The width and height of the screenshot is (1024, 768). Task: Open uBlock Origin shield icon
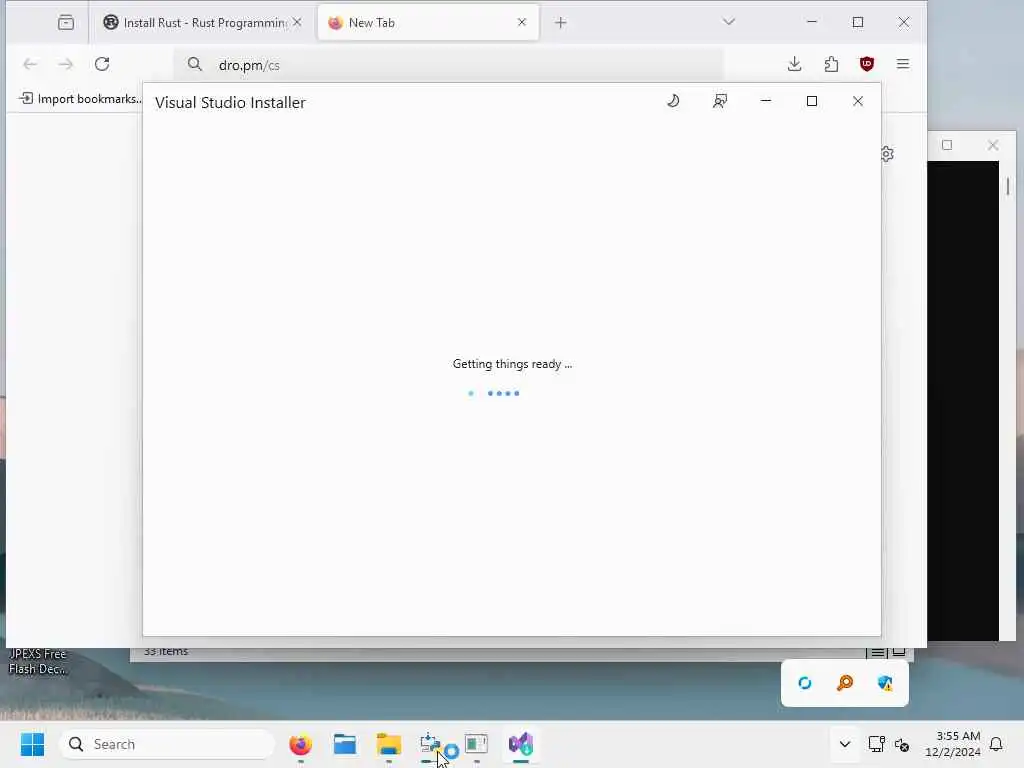[x=867, y=64]
